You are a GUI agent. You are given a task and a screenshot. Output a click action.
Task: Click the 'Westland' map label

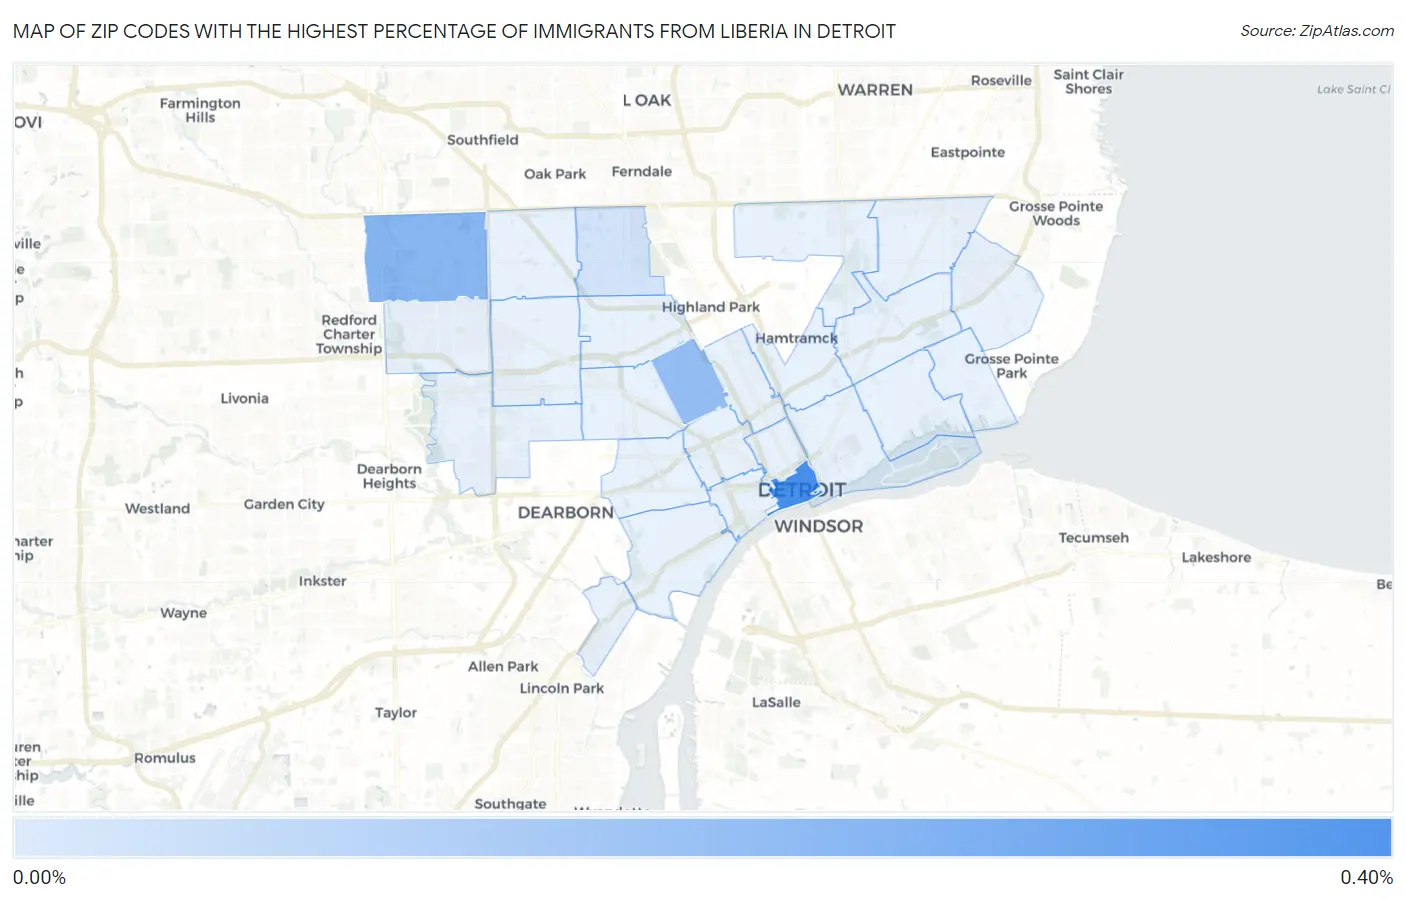pos(157,508)
